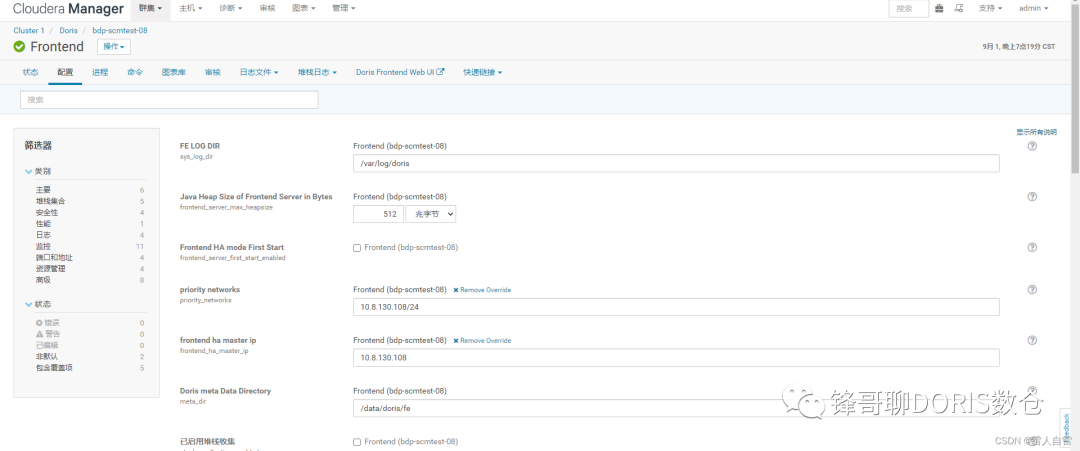Switch to the 状态 tab
This screenshot has width=1080, height=451.
[30, 72]
